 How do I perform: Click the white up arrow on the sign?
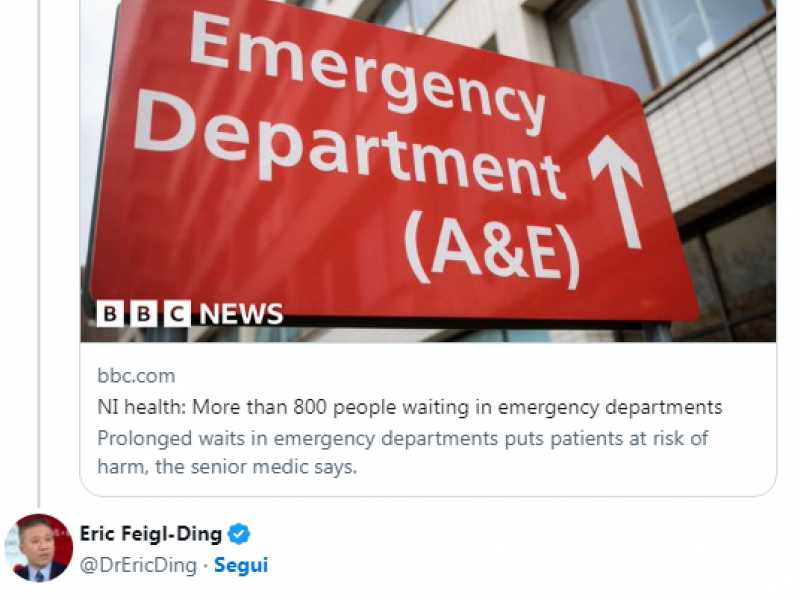[x=616, y=191]
